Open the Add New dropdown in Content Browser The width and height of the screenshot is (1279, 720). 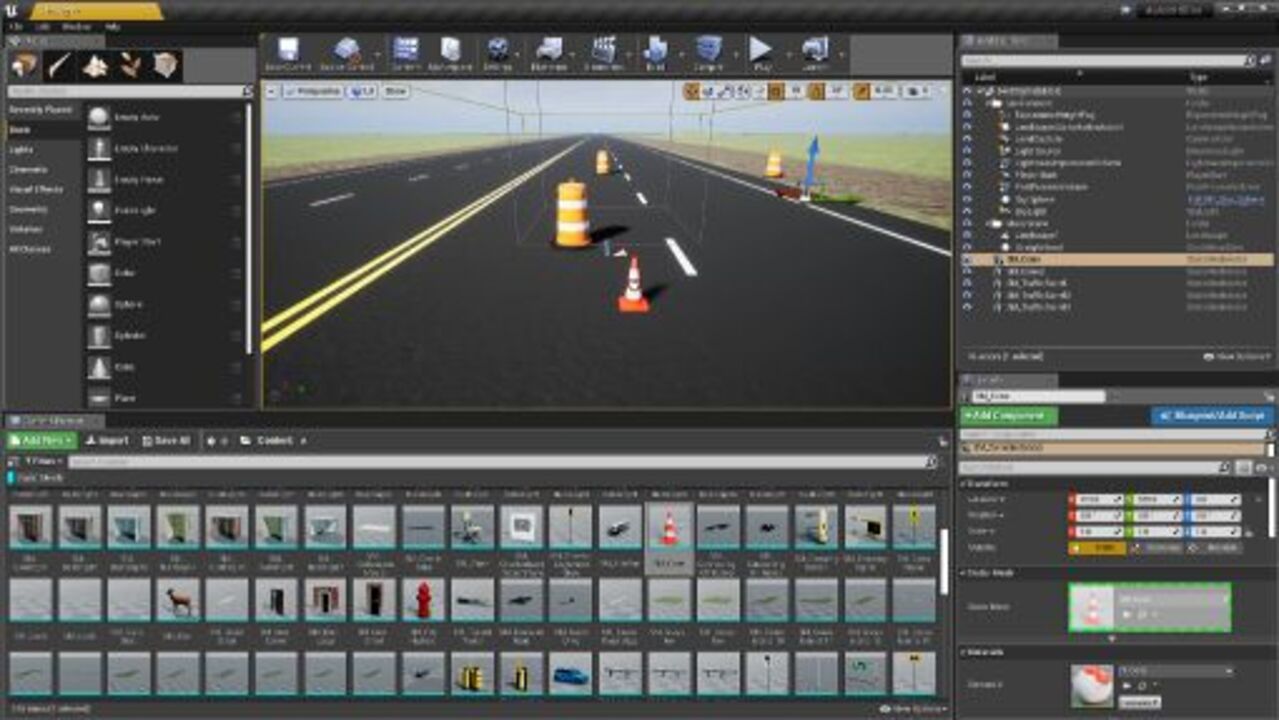pos(41,440)
